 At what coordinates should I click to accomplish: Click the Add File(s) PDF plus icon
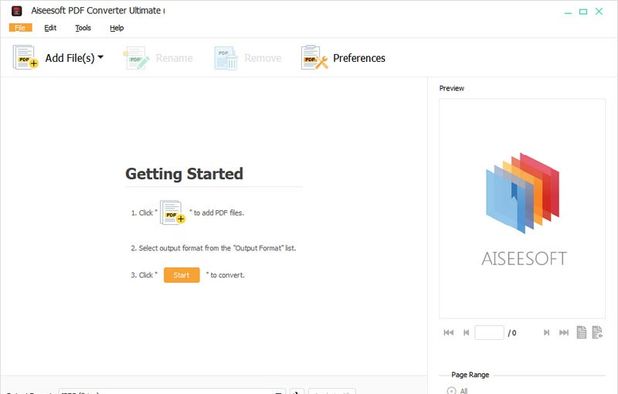pos(26,58)
